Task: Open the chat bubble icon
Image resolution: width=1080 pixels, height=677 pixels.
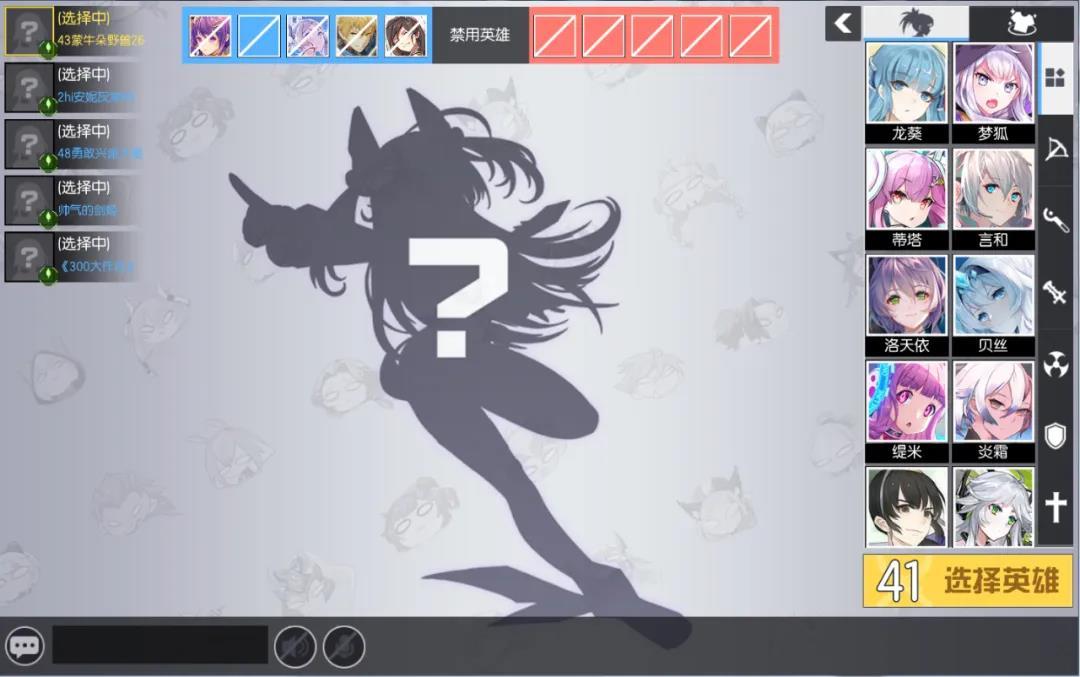Action: pos(24,646)
